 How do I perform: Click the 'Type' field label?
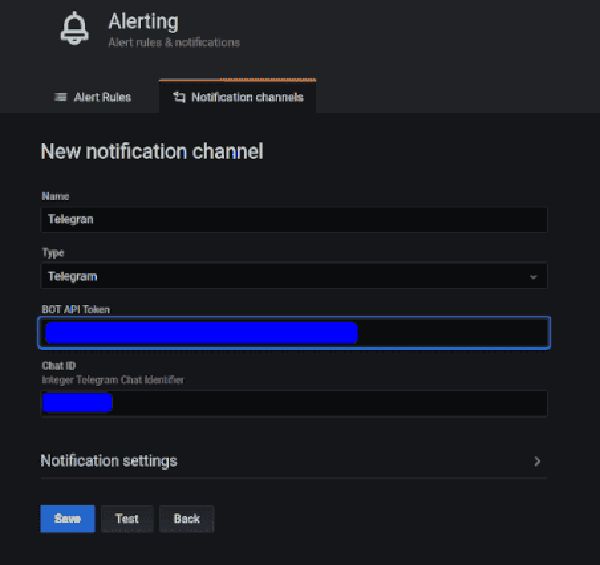click(53, 253)
